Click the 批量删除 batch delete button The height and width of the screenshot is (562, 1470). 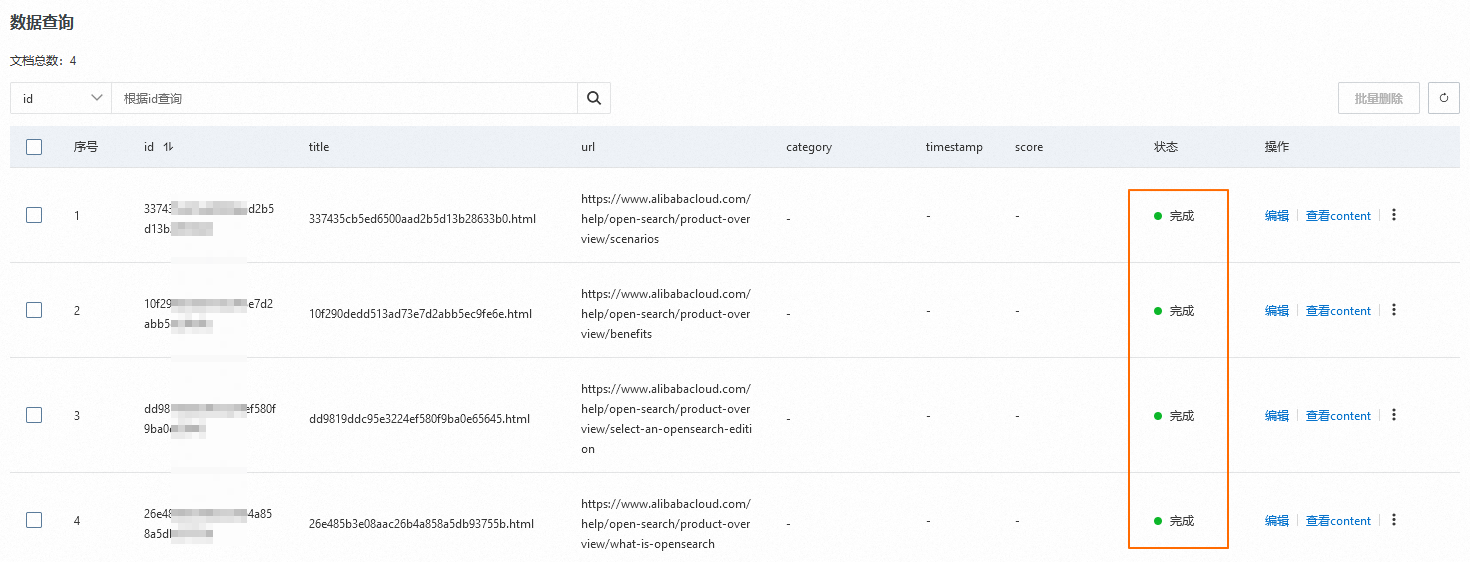[x=1378, y=98]
